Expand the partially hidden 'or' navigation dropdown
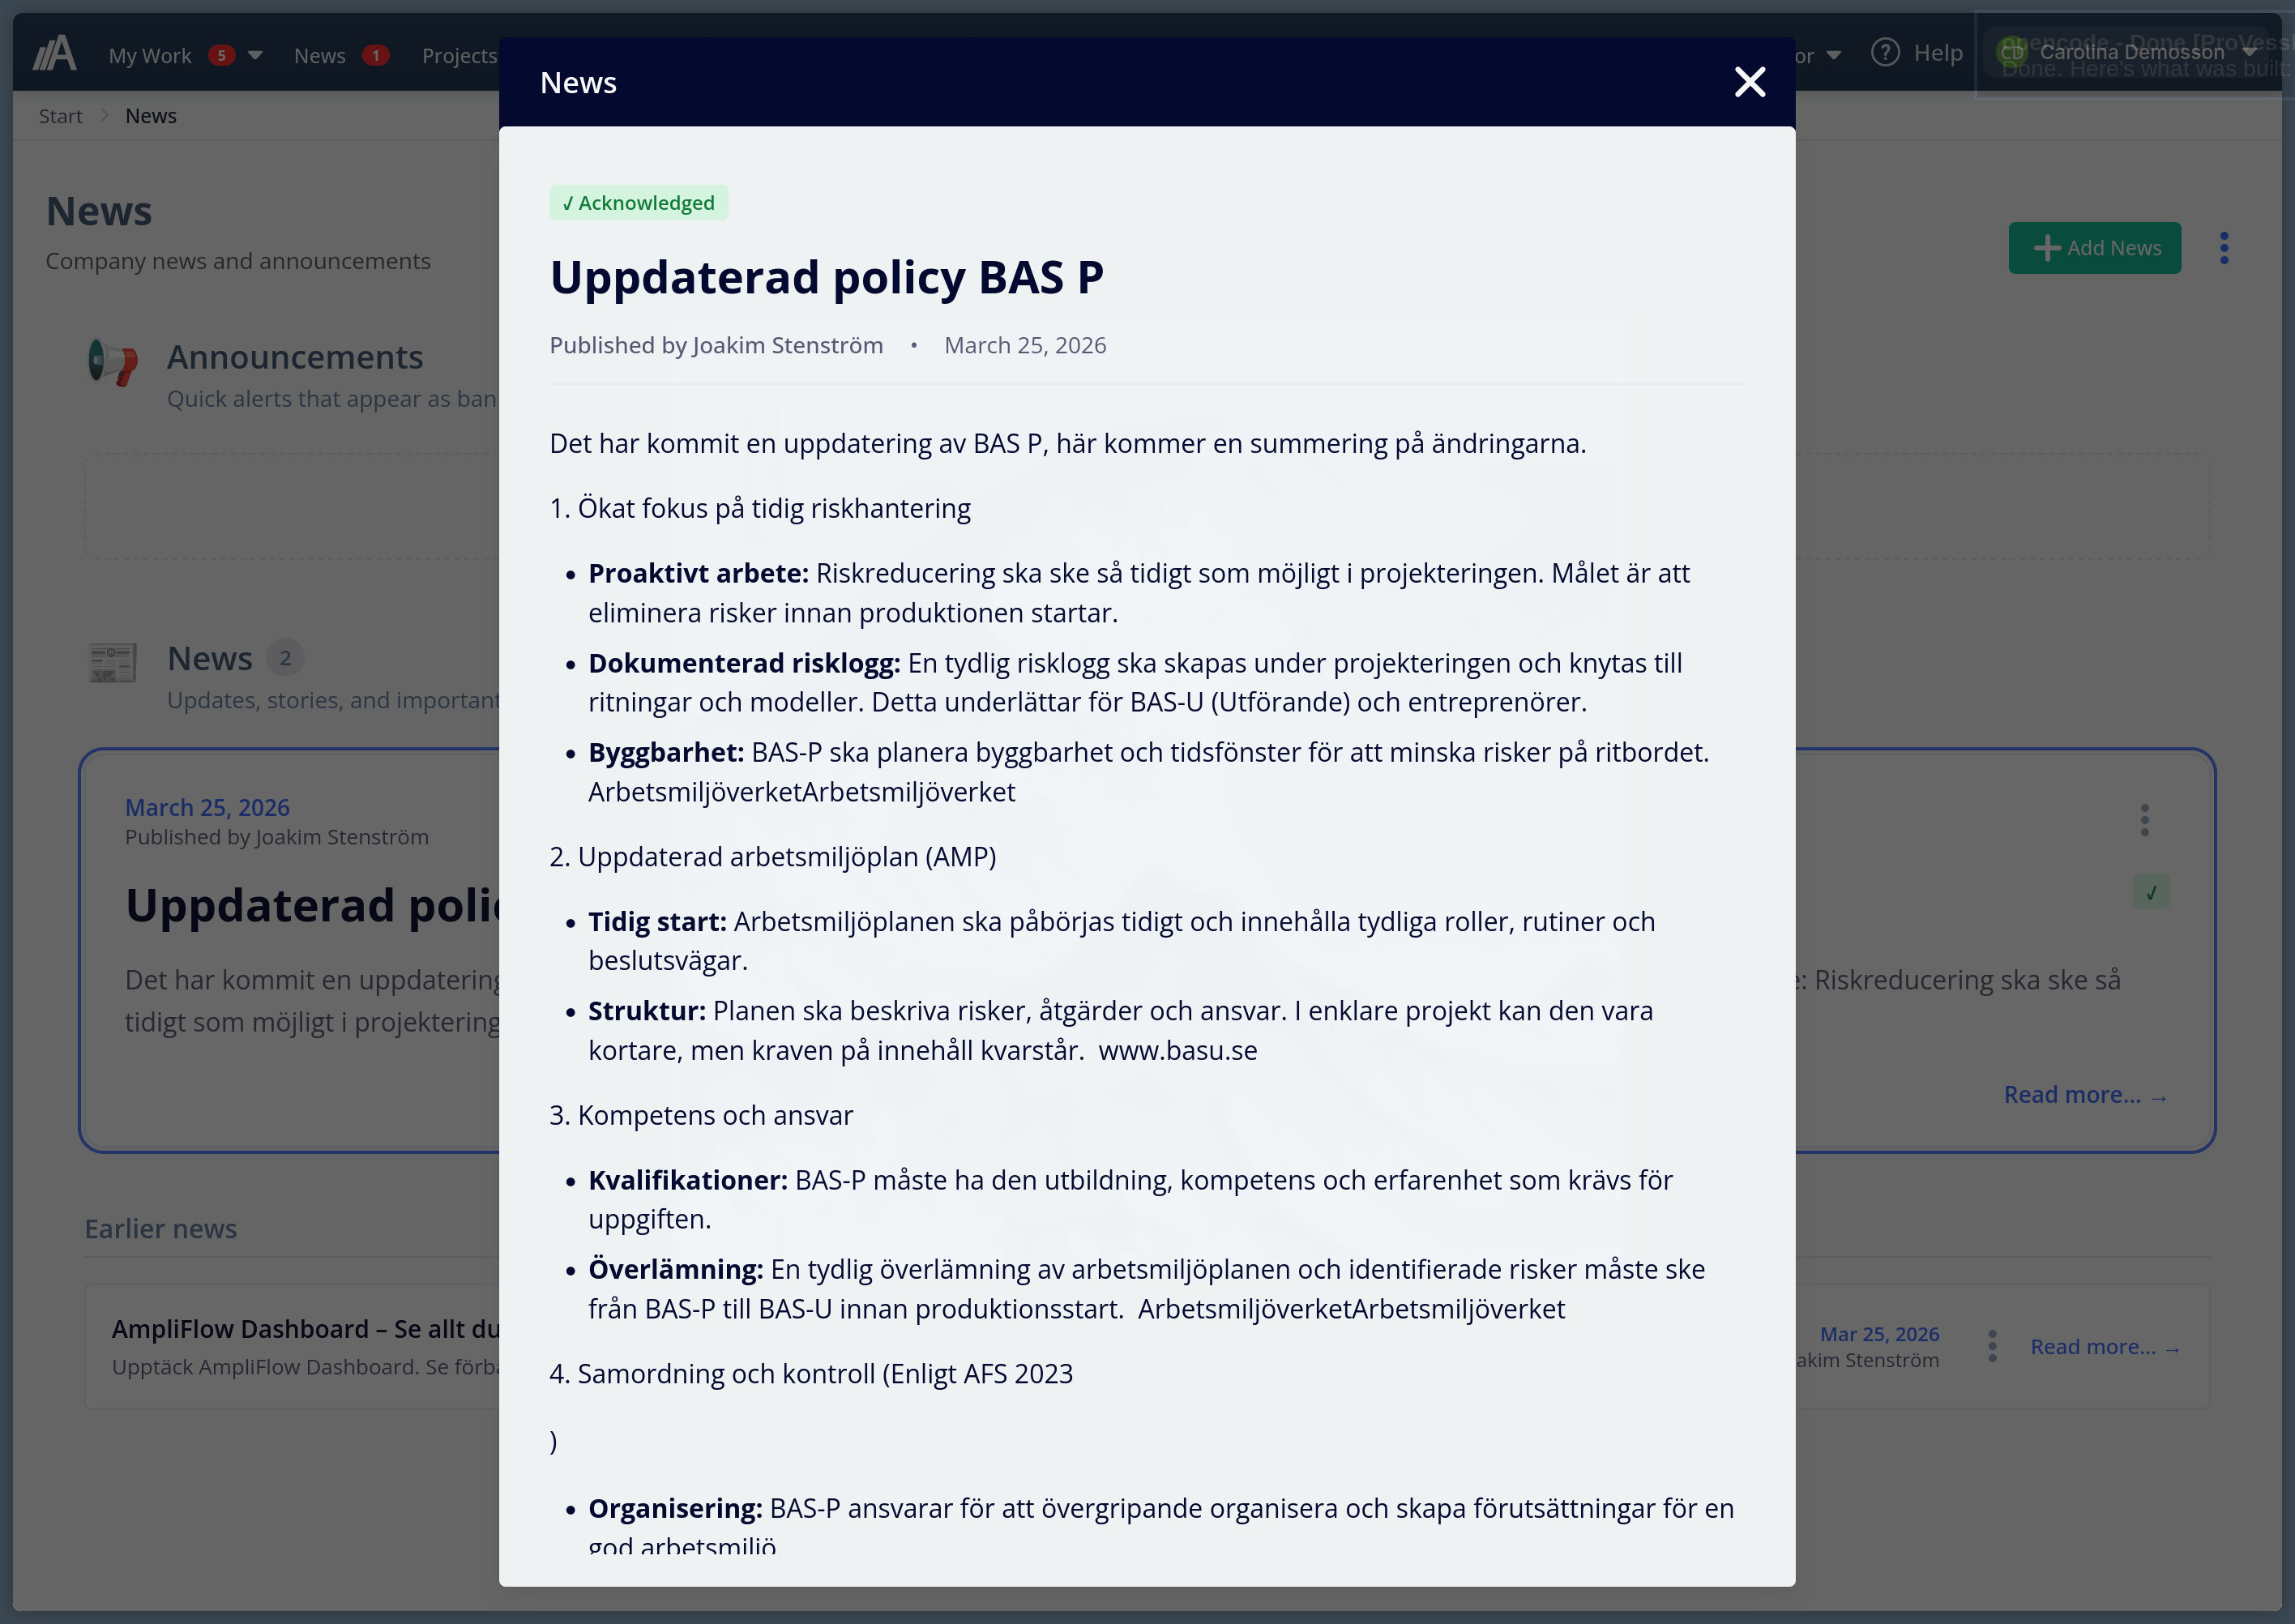This screenshot has width=2295, height=1624. click(x=1833, y=55)
